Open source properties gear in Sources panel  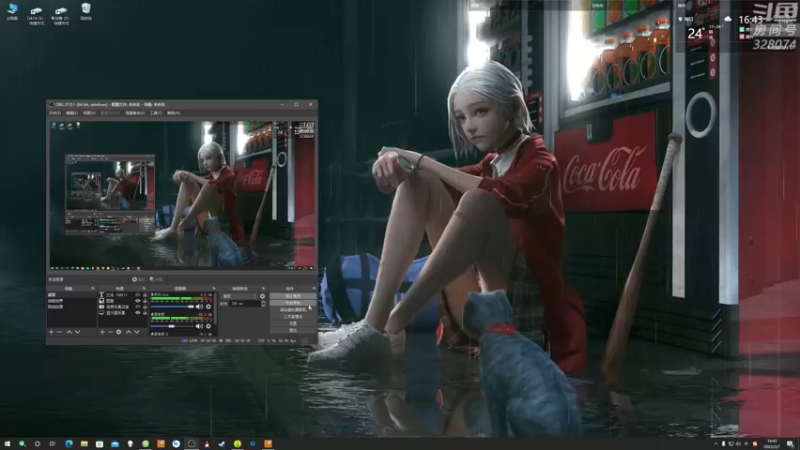click(119, 332)
